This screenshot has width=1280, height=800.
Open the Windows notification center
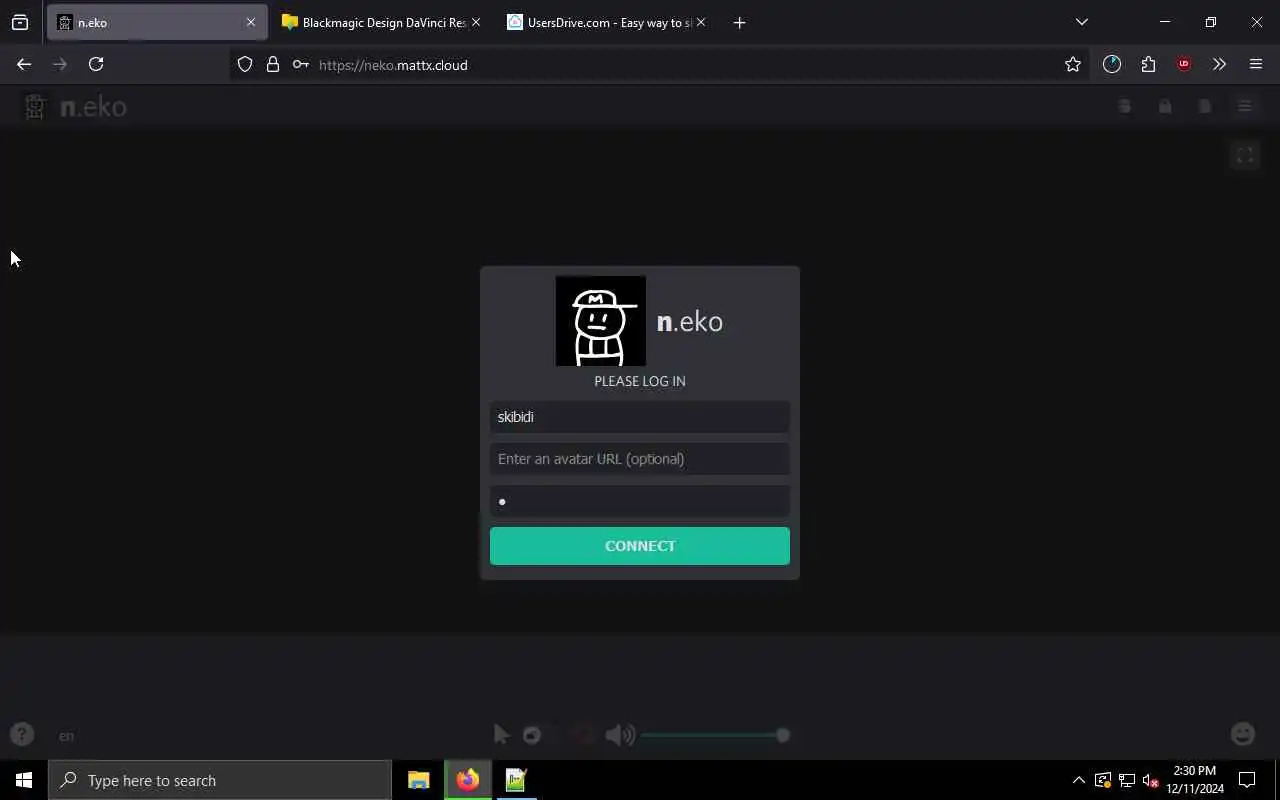[1247, 780]
